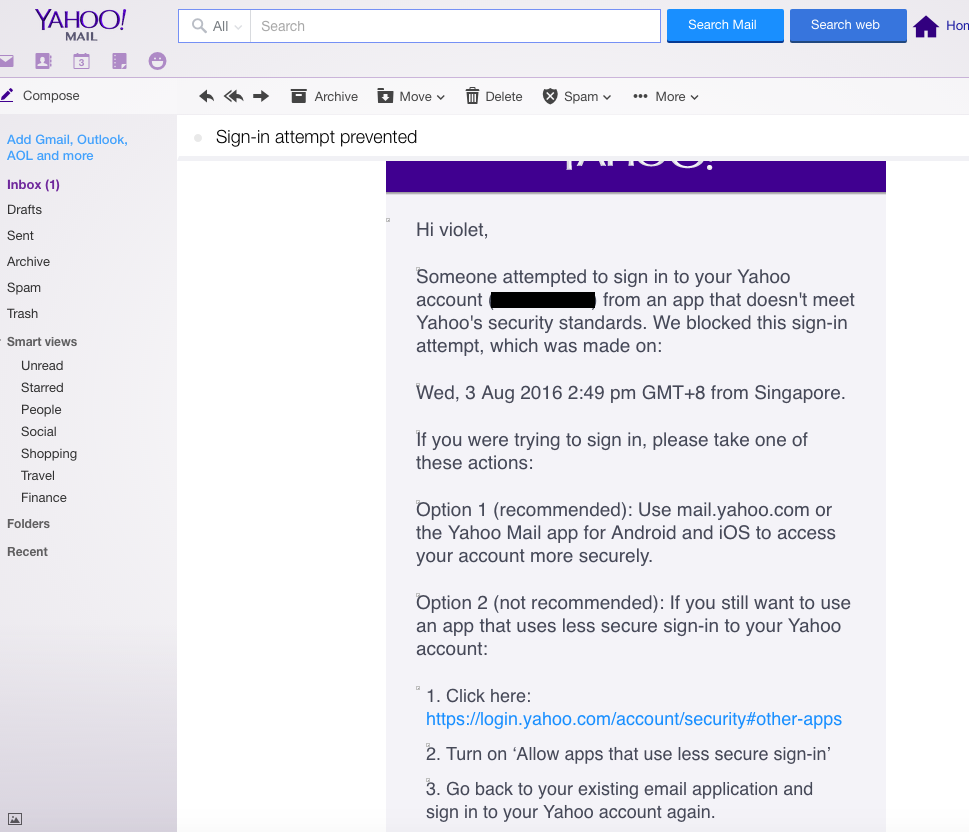Screen dimensions: 969x832
Task: Click the photo icon at sidebar bottom
Action: tap(15, 819)
